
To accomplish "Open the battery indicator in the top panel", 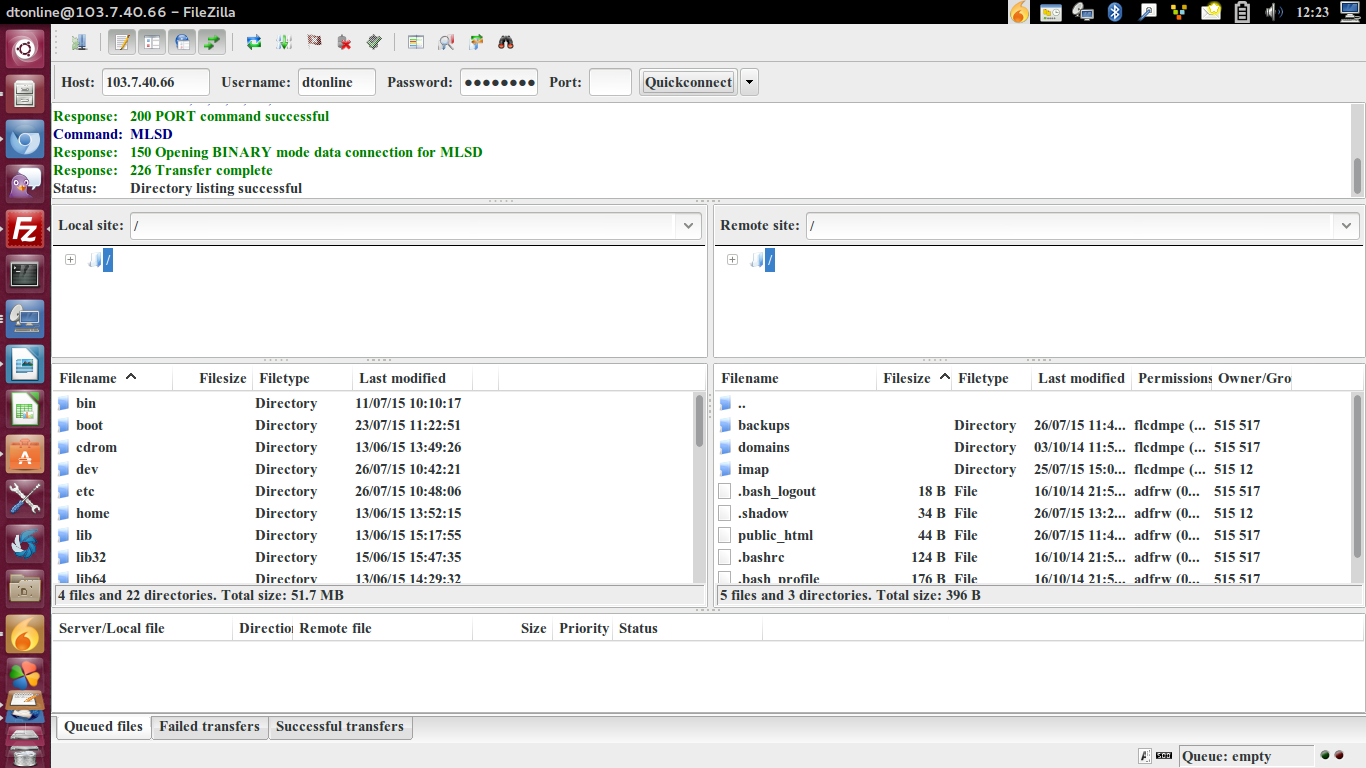I will point(1243,12).
